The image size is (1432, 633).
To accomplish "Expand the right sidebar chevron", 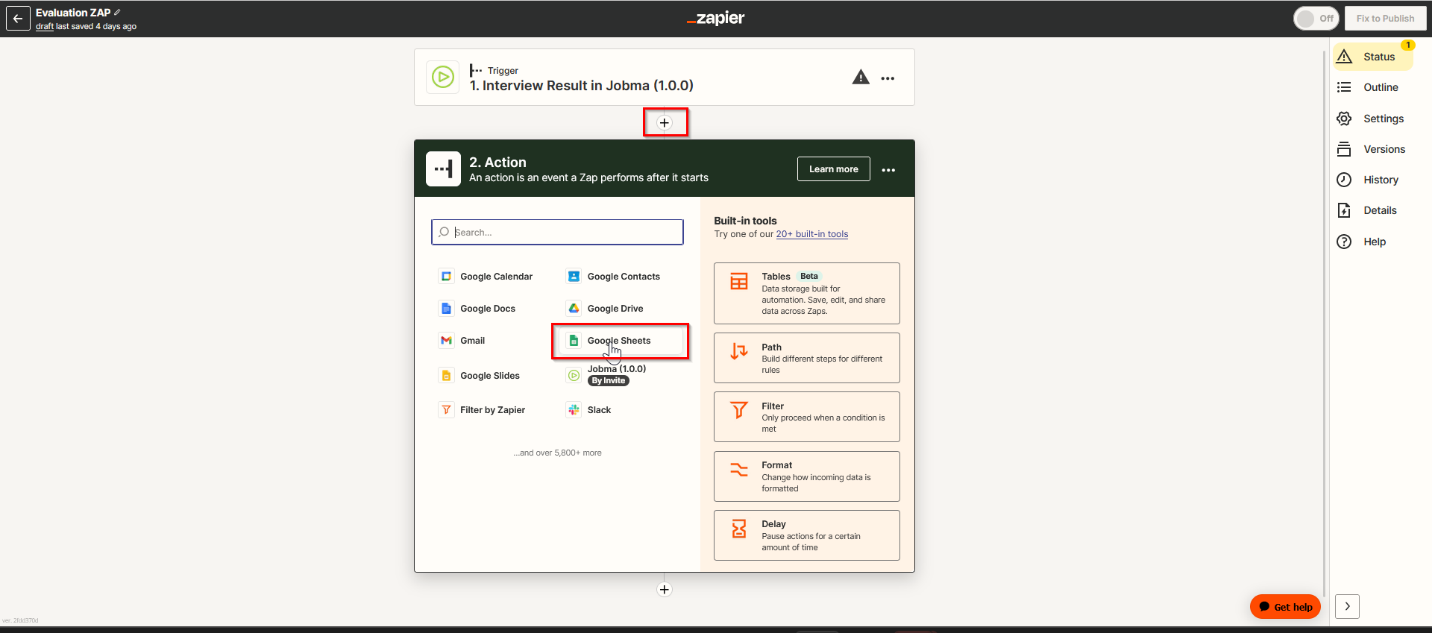I will pyautogui.click(x=1347, y=606).
